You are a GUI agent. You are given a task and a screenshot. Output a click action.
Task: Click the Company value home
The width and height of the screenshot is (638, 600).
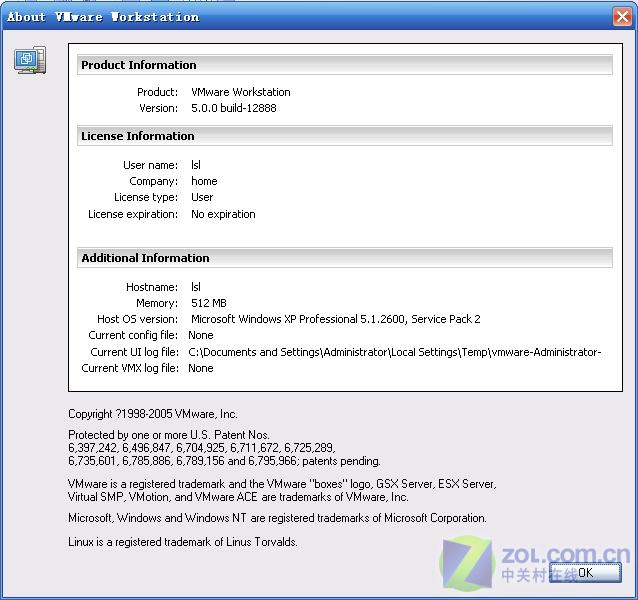204,181
